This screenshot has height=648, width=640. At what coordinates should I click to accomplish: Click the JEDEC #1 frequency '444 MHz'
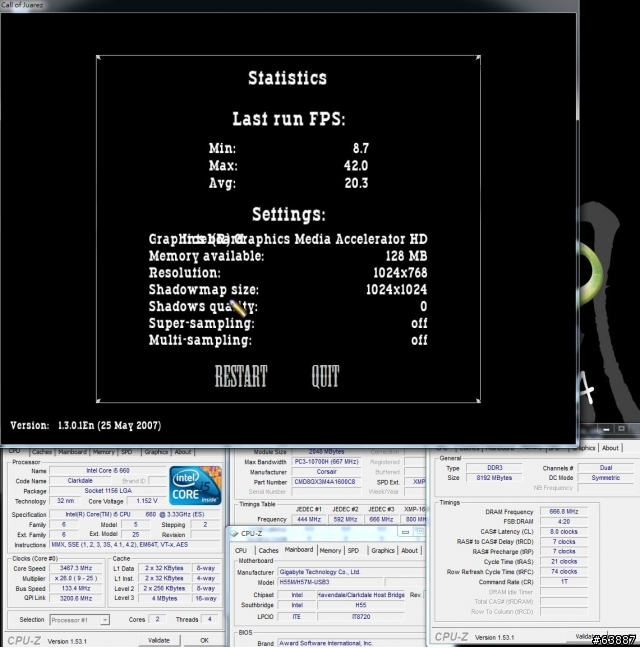pos(309,519)
